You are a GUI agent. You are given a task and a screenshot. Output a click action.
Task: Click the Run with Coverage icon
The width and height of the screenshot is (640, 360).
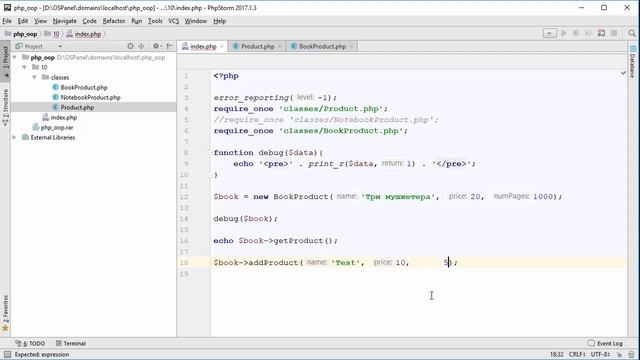588,33
